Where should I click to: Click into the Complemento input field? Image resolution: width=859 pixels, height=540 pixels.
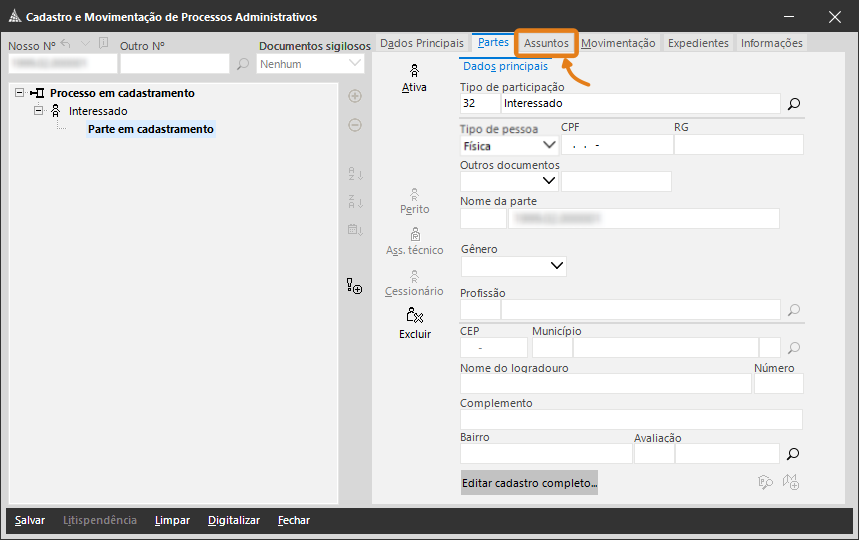tap(630, 419)
